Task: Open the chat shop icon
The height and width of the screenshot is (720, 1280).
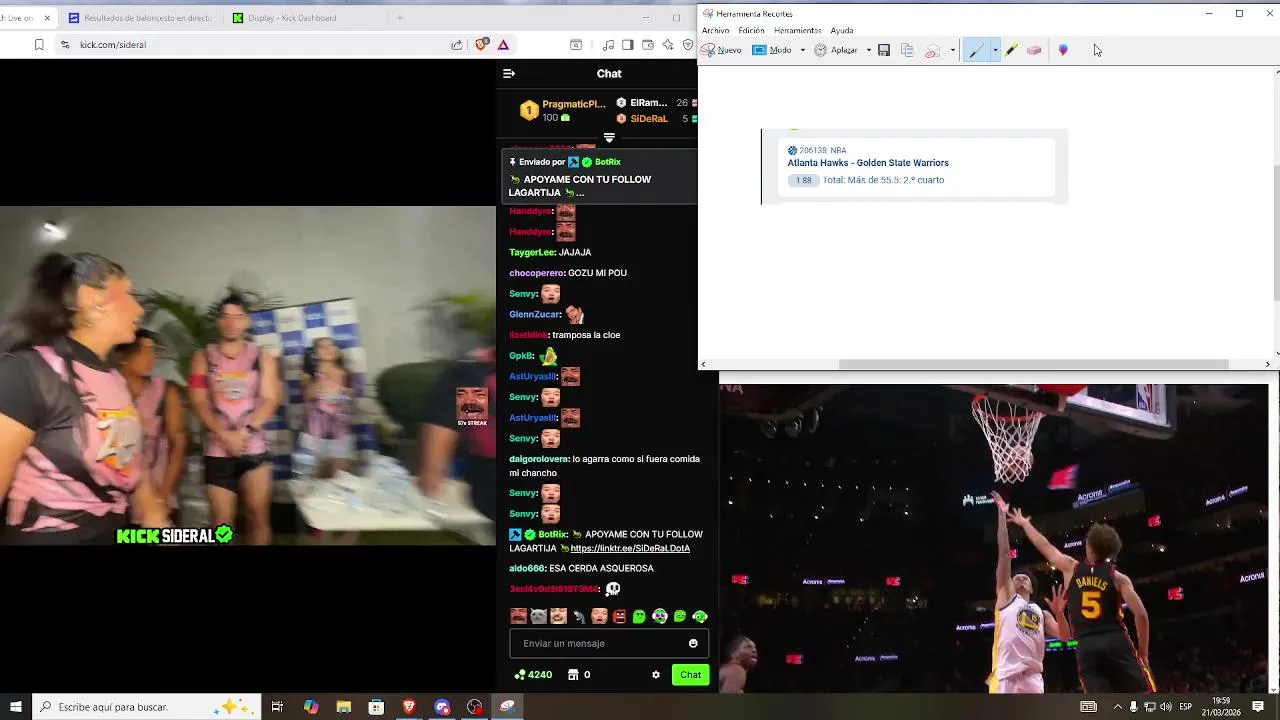Action: point(573,675)
